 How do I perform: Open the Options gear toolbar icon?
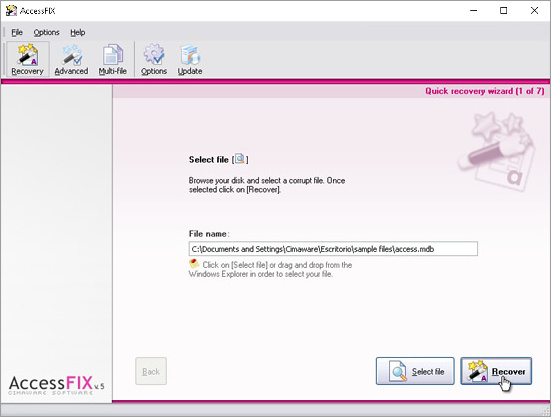point(154,59)
